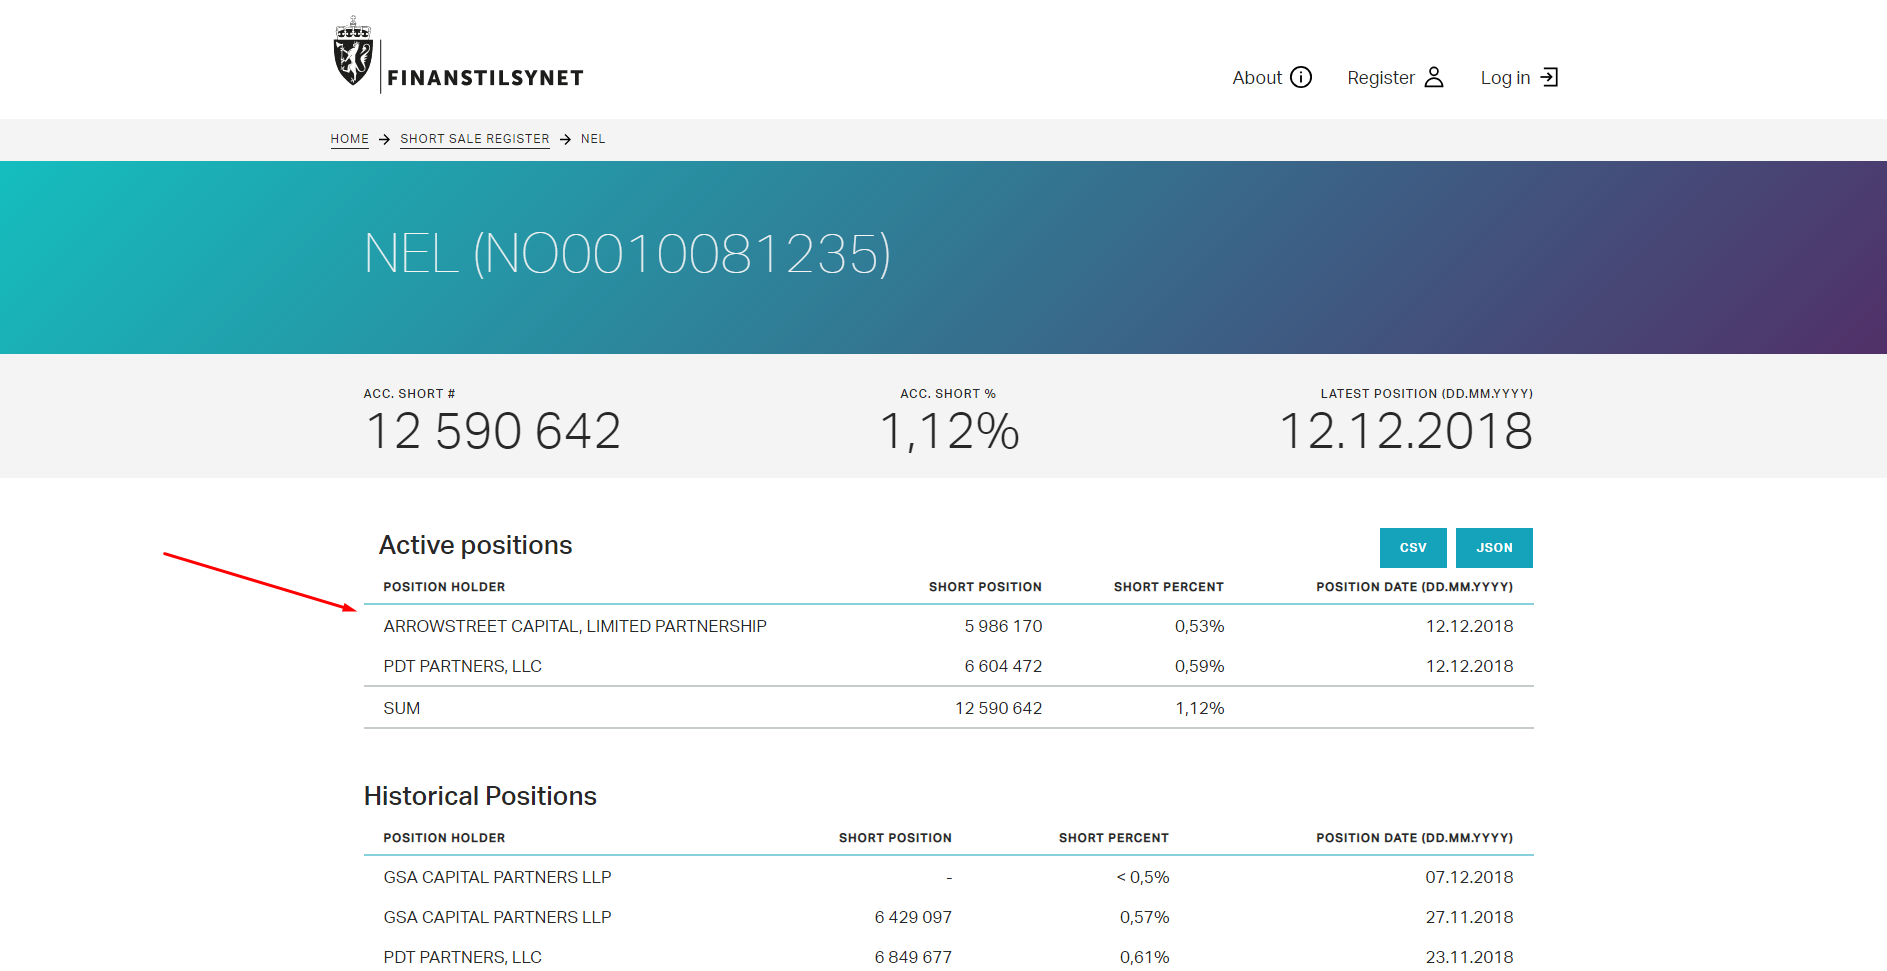Click the About info circle icon
Image resolution: width=1887 pixels, height=971 pixels.
[1301, 77]
